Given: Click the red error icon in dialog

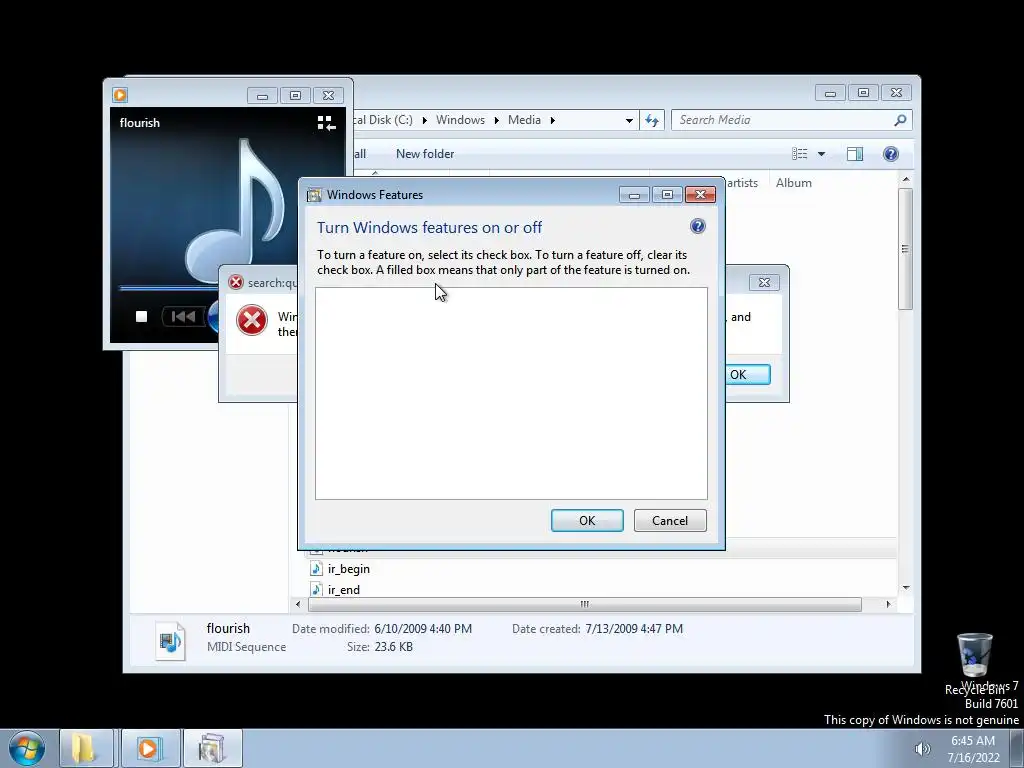Looking at the screenshot, I should (251, 320).
